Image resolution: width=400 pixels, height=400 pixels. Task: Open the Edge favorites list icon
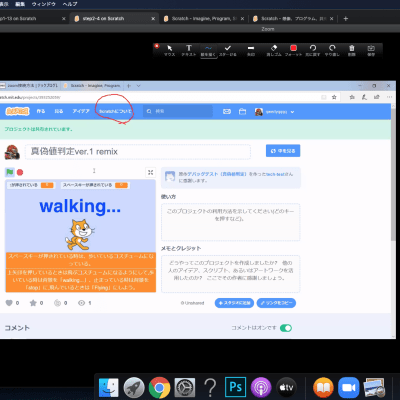click(x=352, y=97)
